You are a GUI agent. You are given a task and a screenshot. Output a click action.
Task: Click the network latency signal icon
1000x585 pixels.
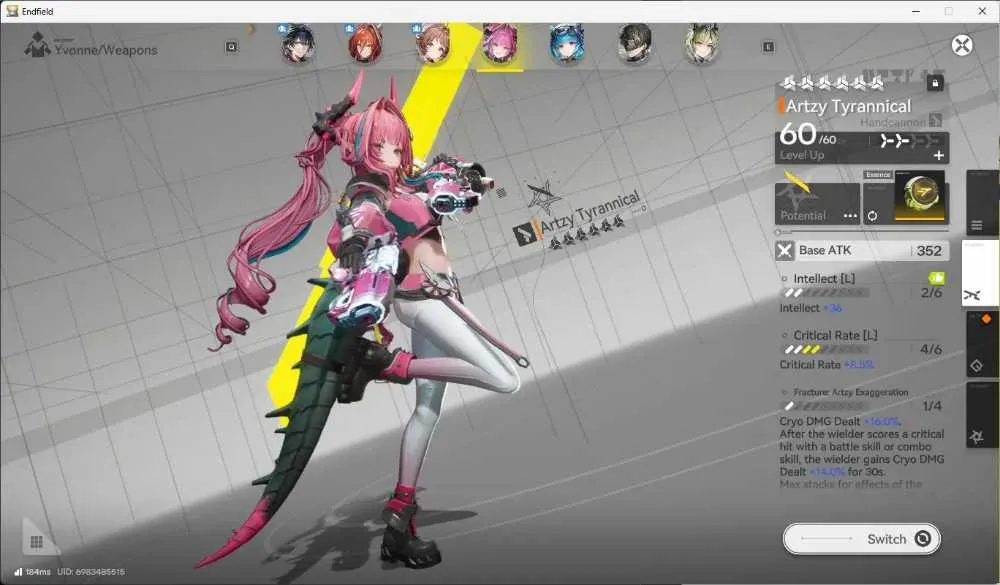[x=18, y=572]
